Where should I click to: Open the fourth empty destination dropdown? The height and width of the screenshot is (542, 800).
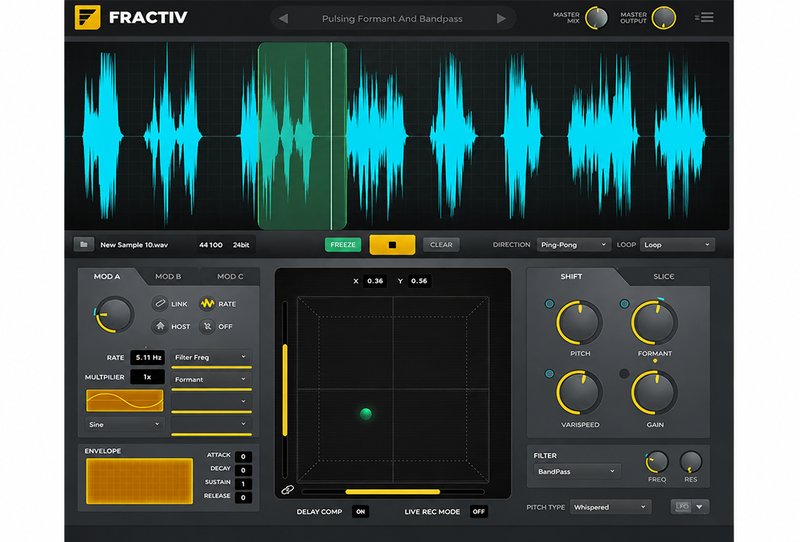(x=211, y=424)
